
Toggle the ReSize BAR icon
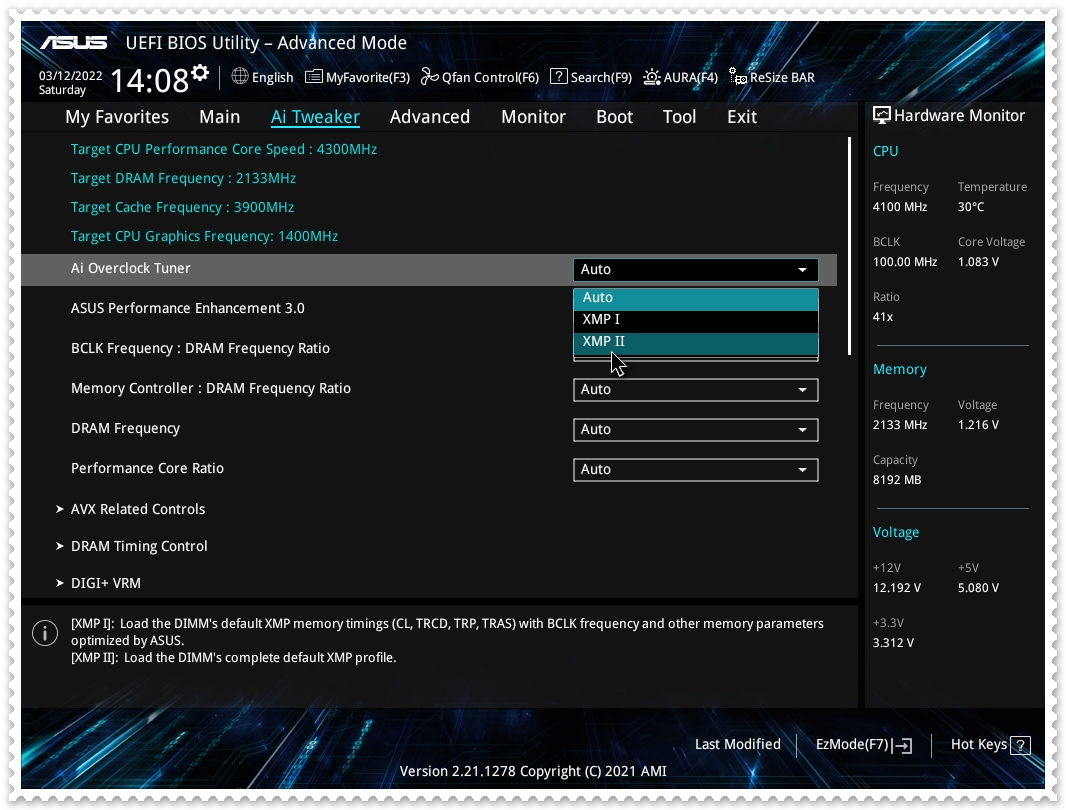pyautogui.click(x=738, y=76)
